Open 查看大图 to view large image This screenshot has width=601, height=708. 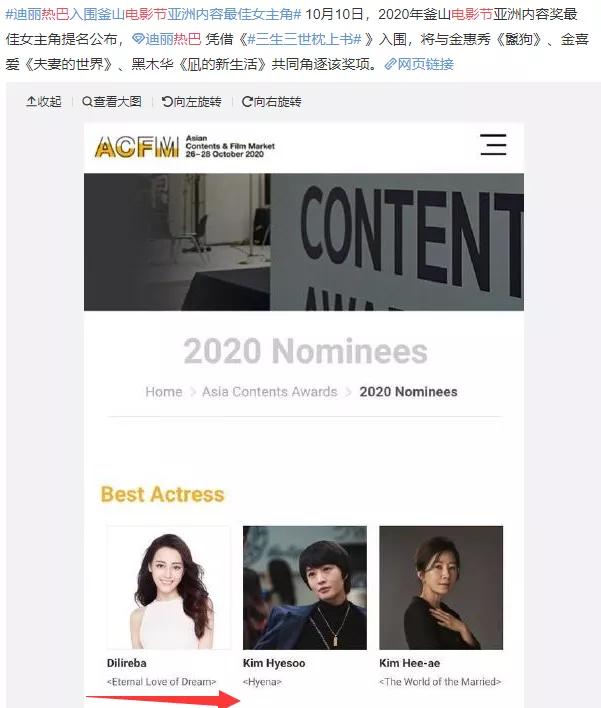tap(112, 102)
